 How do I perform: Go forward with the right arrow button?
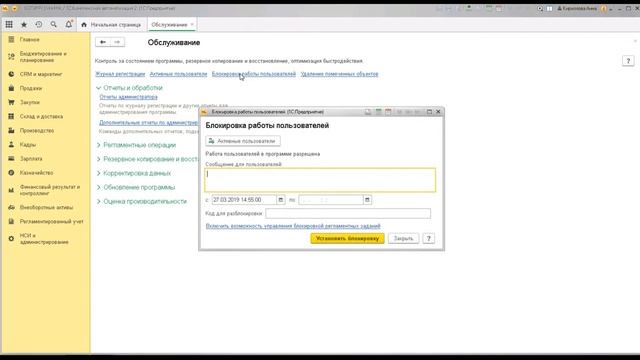118,42
